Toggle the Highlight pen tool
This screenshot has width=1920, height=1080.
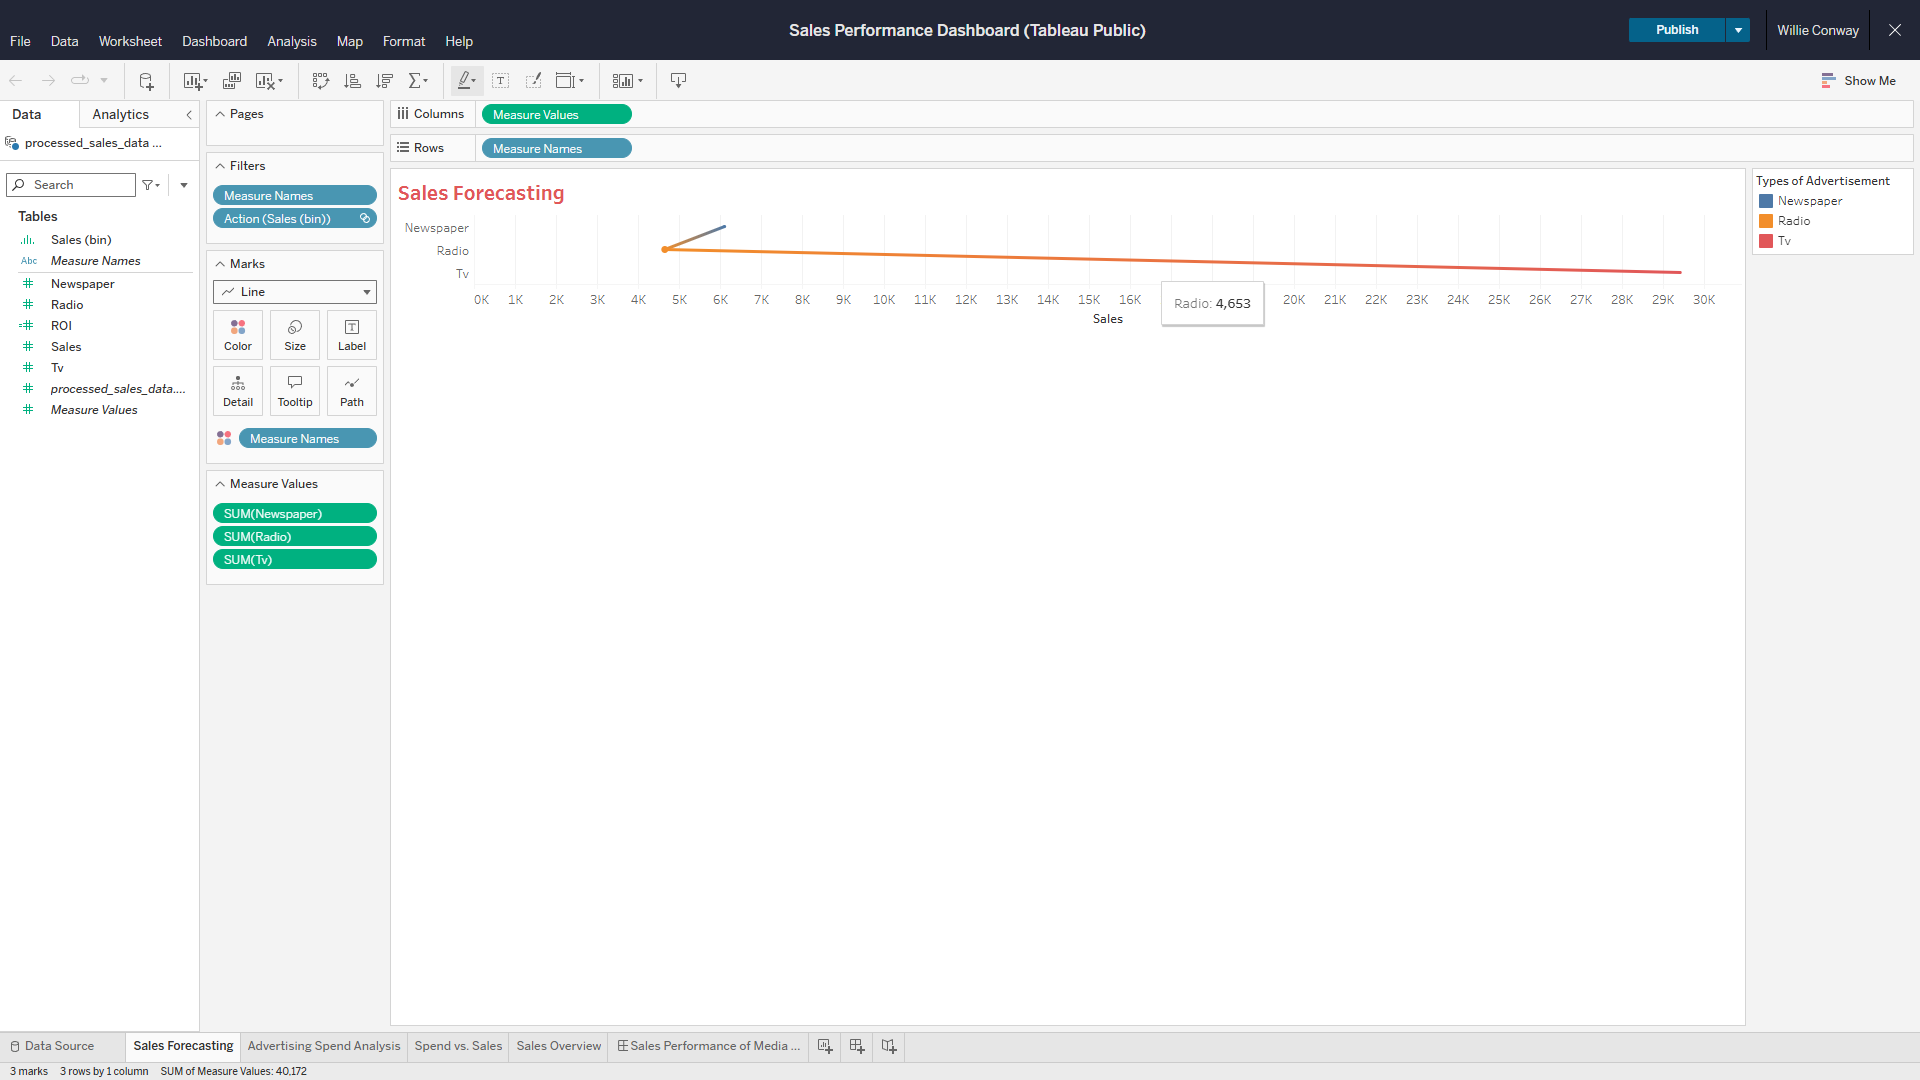click(x=464, y=81)
